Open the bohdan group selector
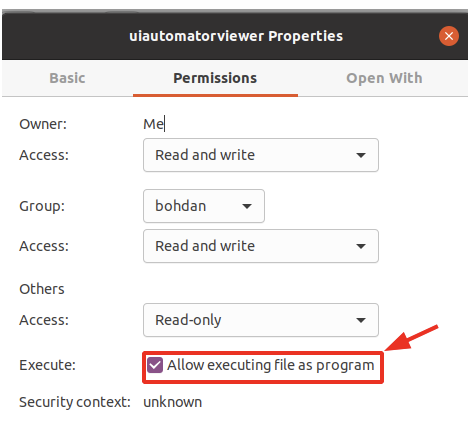 pyautogui.click(x=204, y=206)
